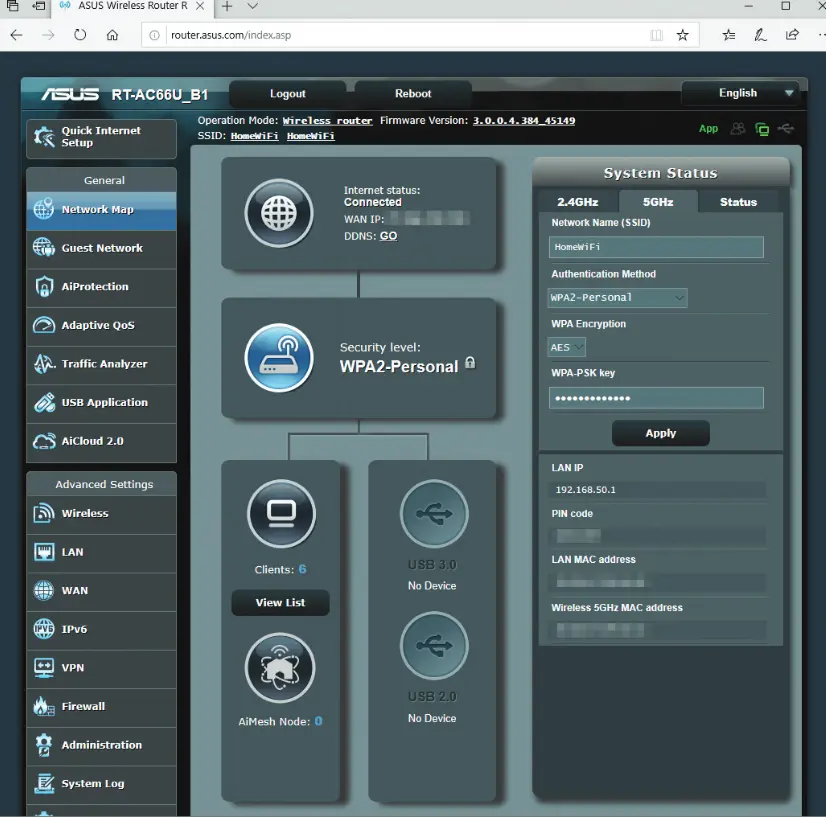
Task: Expand the Authentication Method dropdown
Action: pyautogui.click(x=617, y=297)
